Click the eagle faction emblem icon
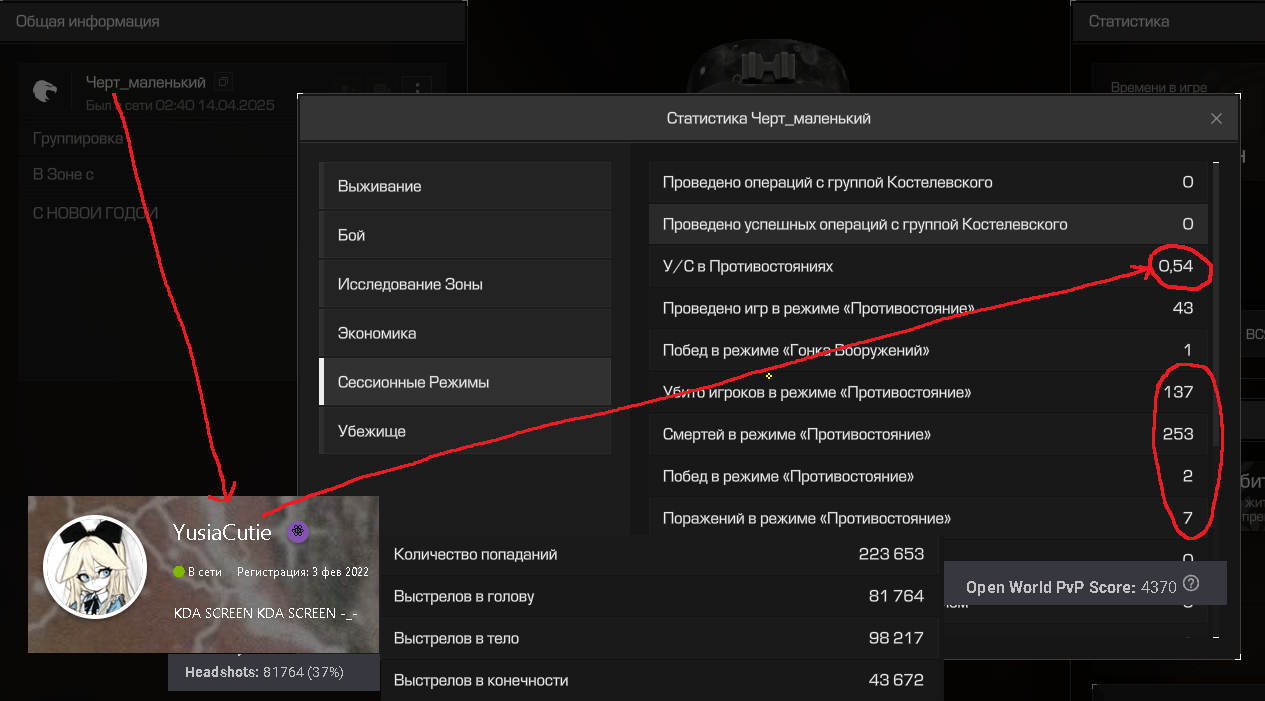The image size is (1265, 701). click(45, 91)
